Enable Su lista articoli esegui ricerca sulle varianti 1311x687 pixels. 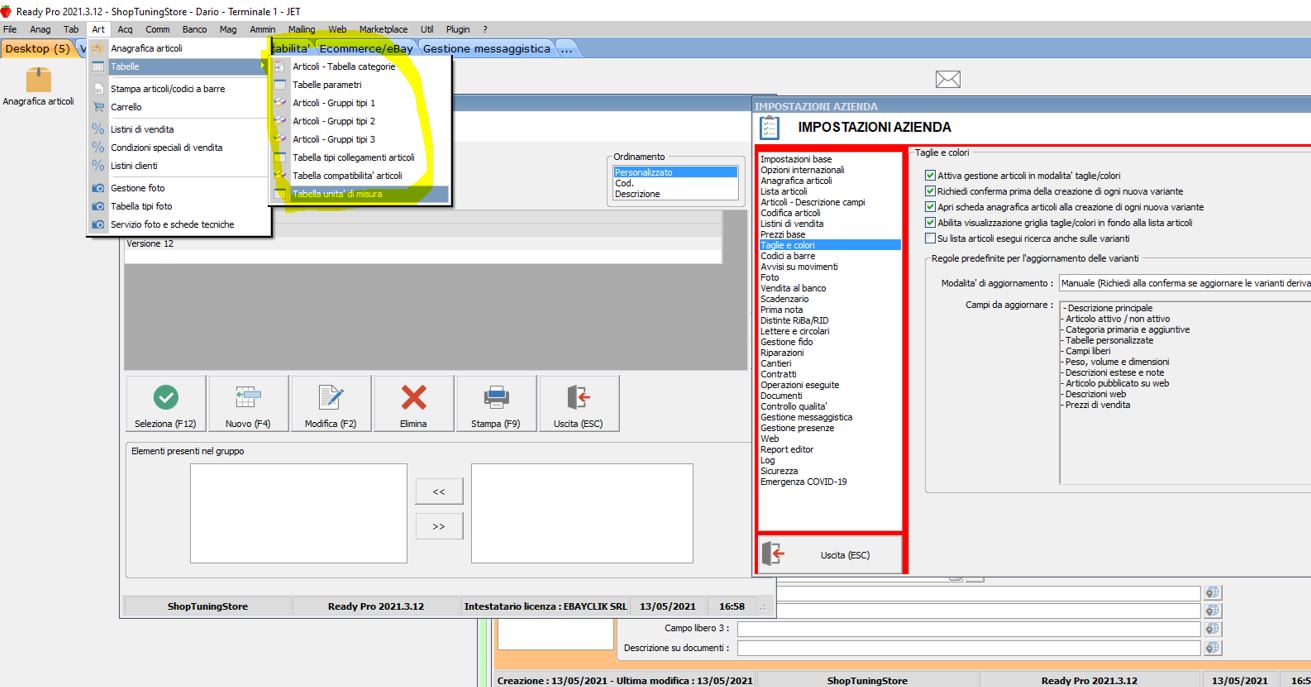pyautogui.click(x=930, y=239)
